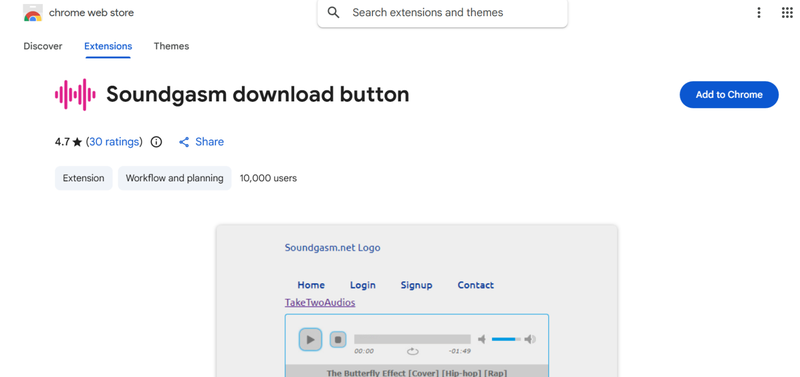Open the three-dot more options menu
Viewport: 800px width, 377px height.
(x=759, y=13)
